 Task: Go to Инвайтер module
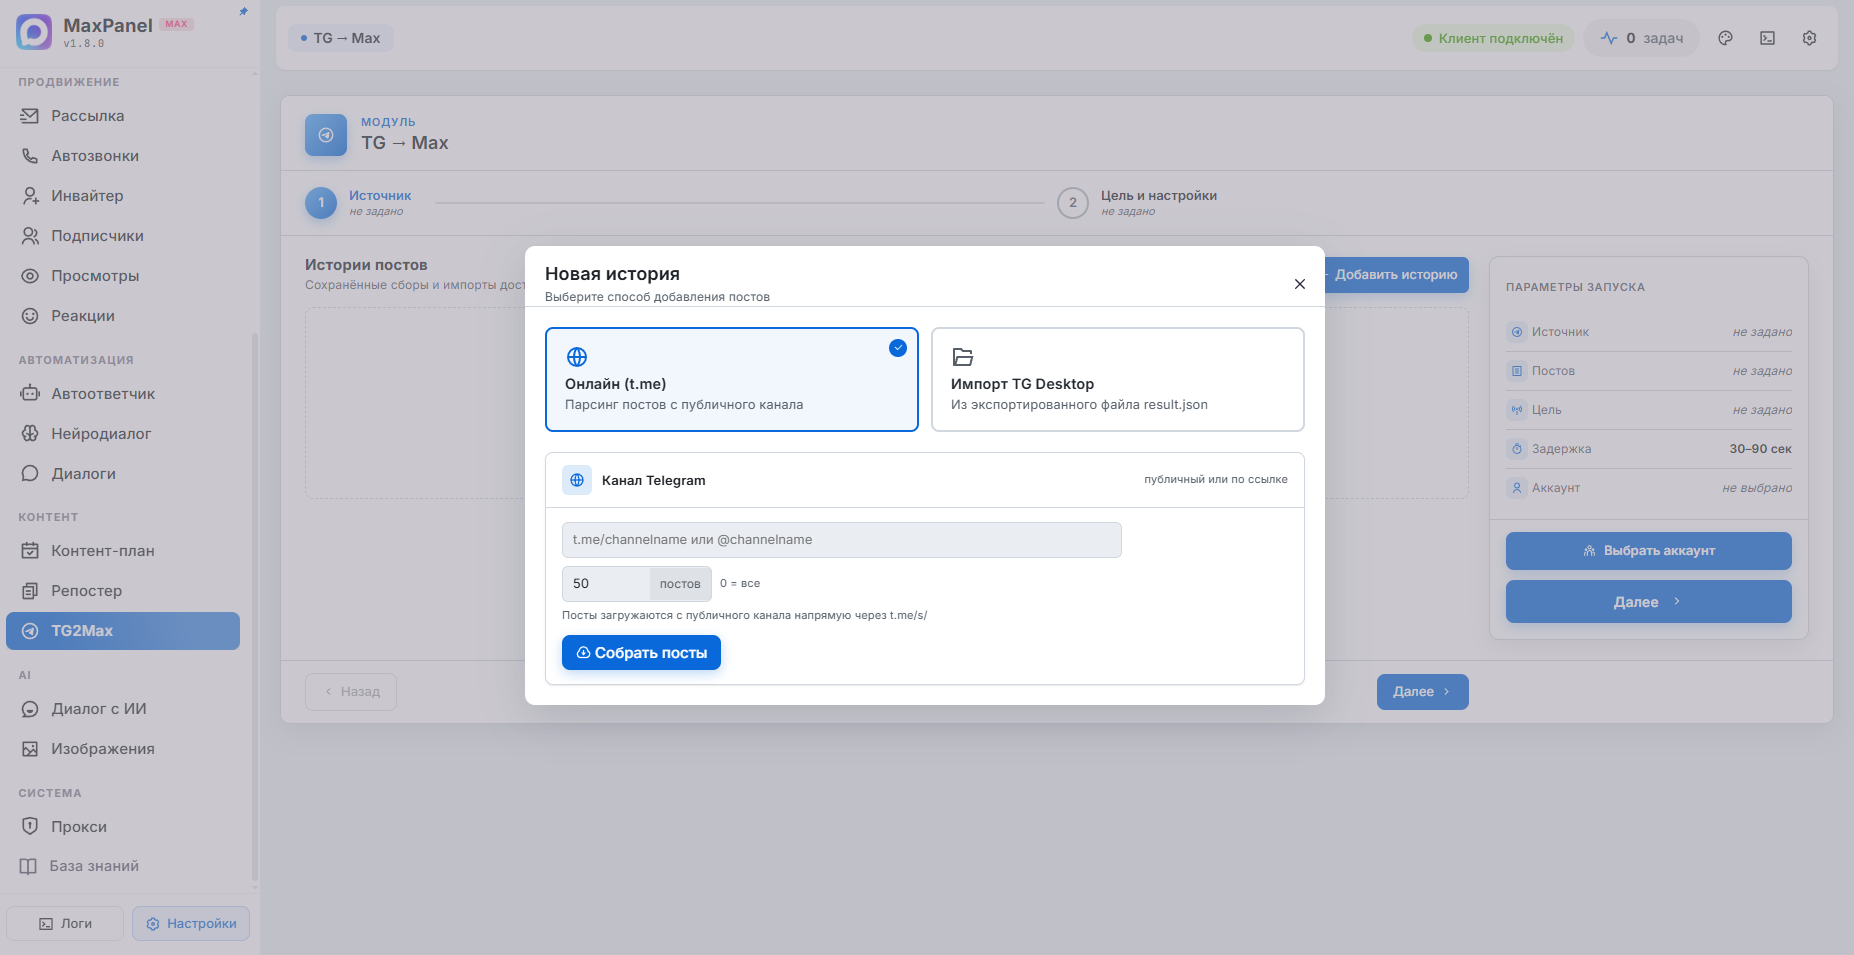[x=123, y=196]
